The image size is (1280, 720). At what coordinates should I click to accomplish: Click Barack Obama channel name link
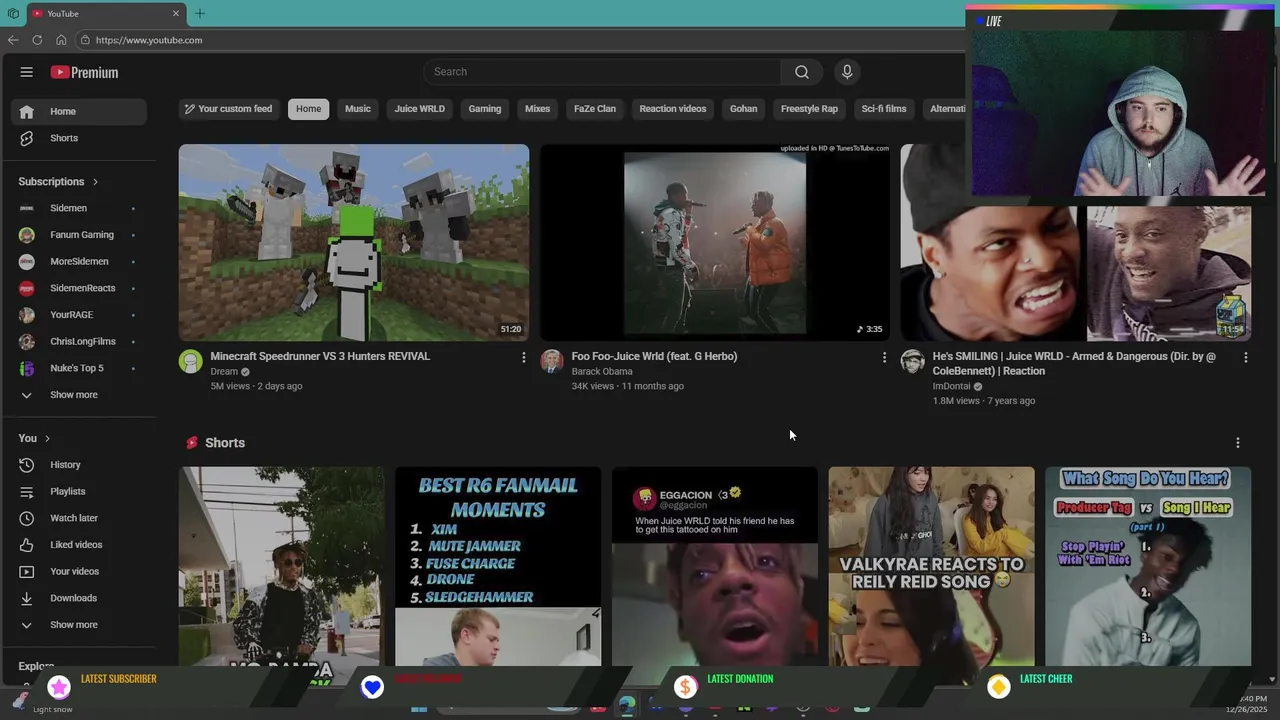pyautogui.click(x=602, y=372)
